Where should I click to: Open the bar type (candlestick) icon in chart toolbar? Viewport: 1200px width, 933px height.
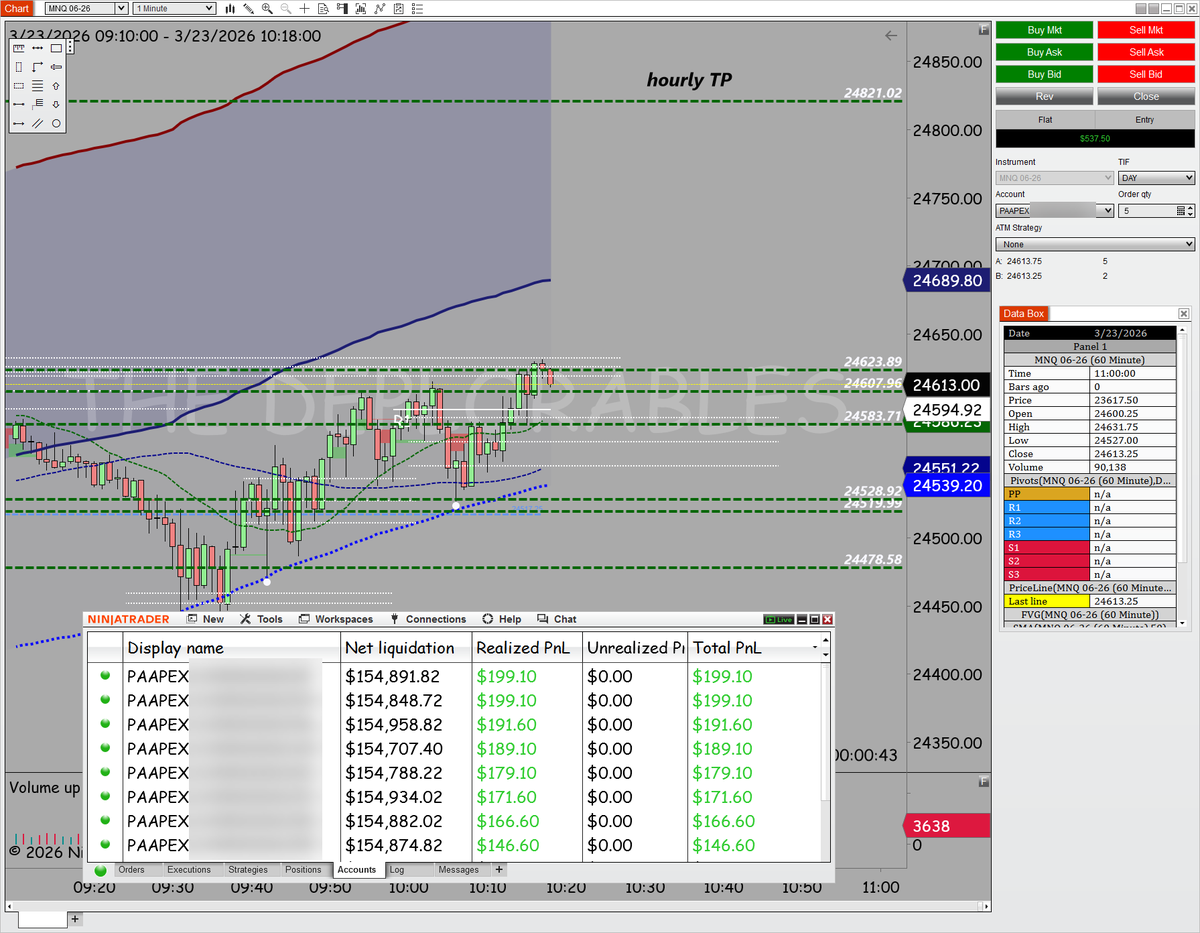click(230, 8)
